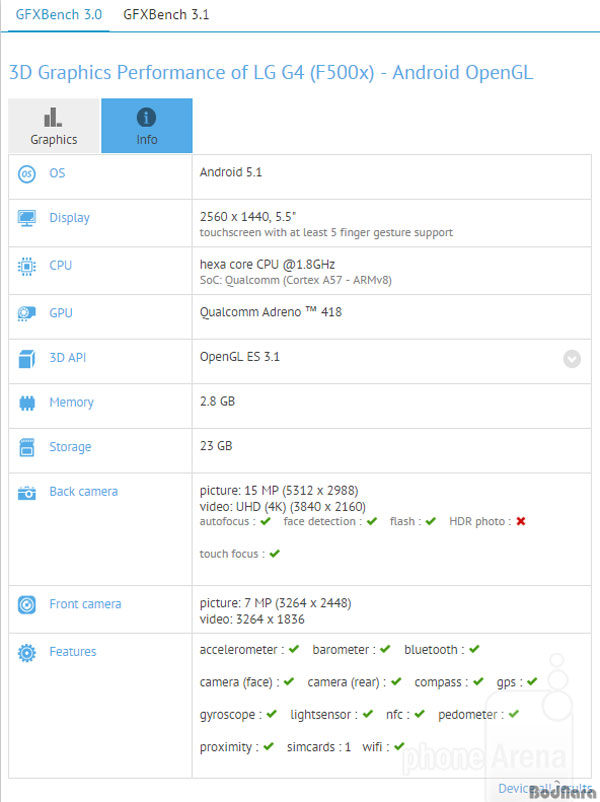Click the flash green checkmark

[x=431, y=521]
